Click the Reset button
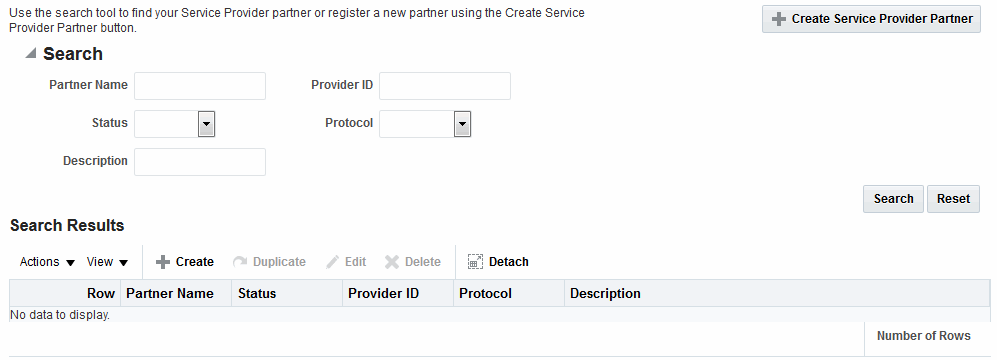 coord(953,199)
